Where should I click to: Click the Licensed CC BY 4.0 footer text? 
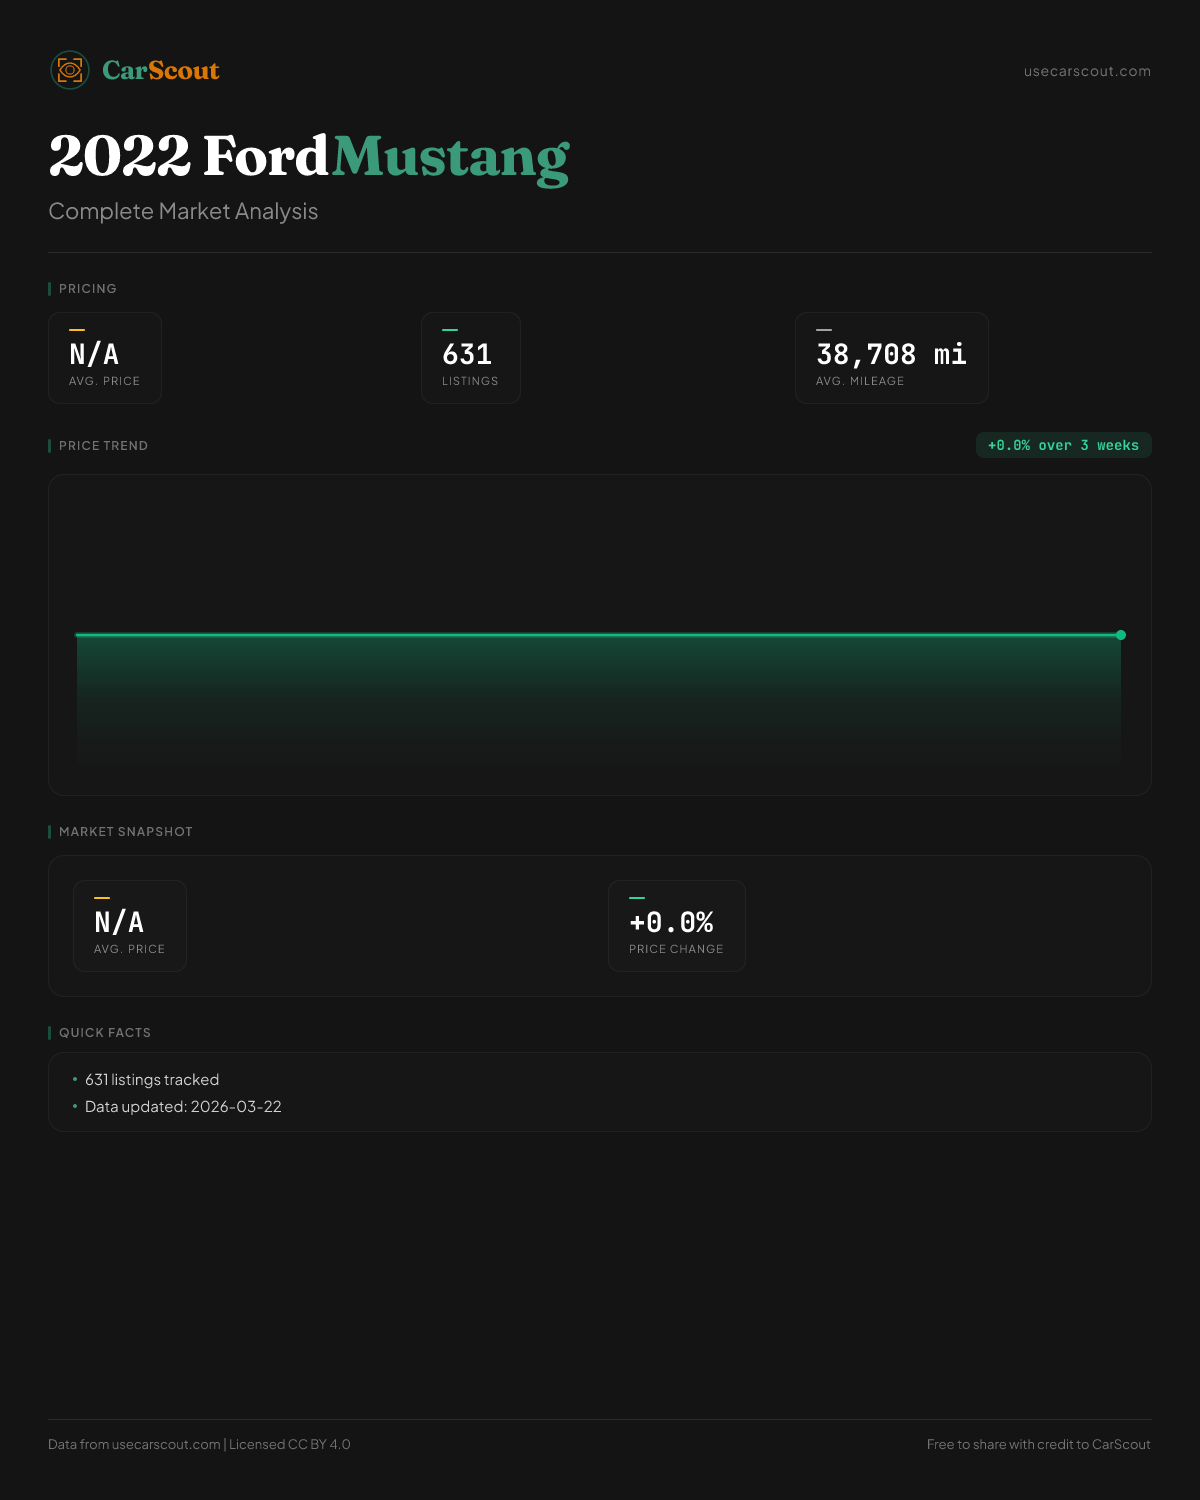(290, 1444)
